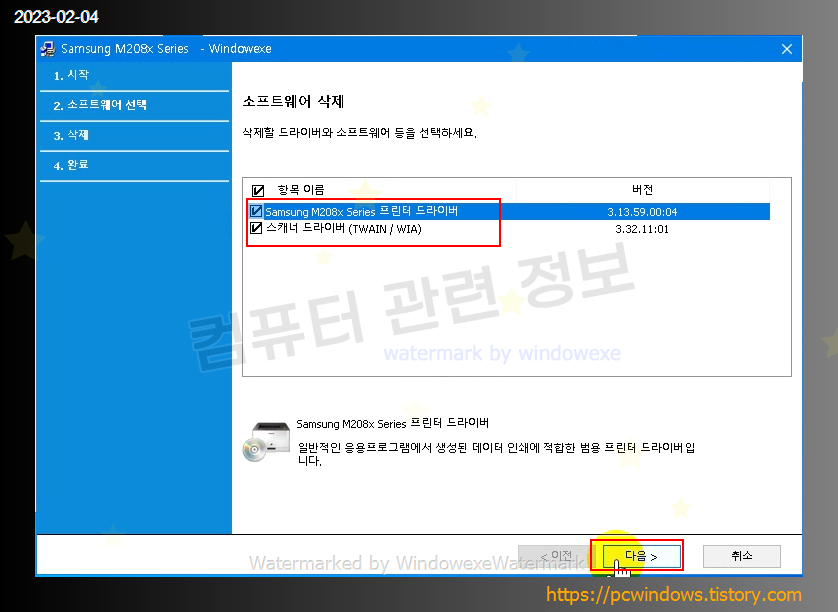Click the 취소 button

[x=742, y=556]
